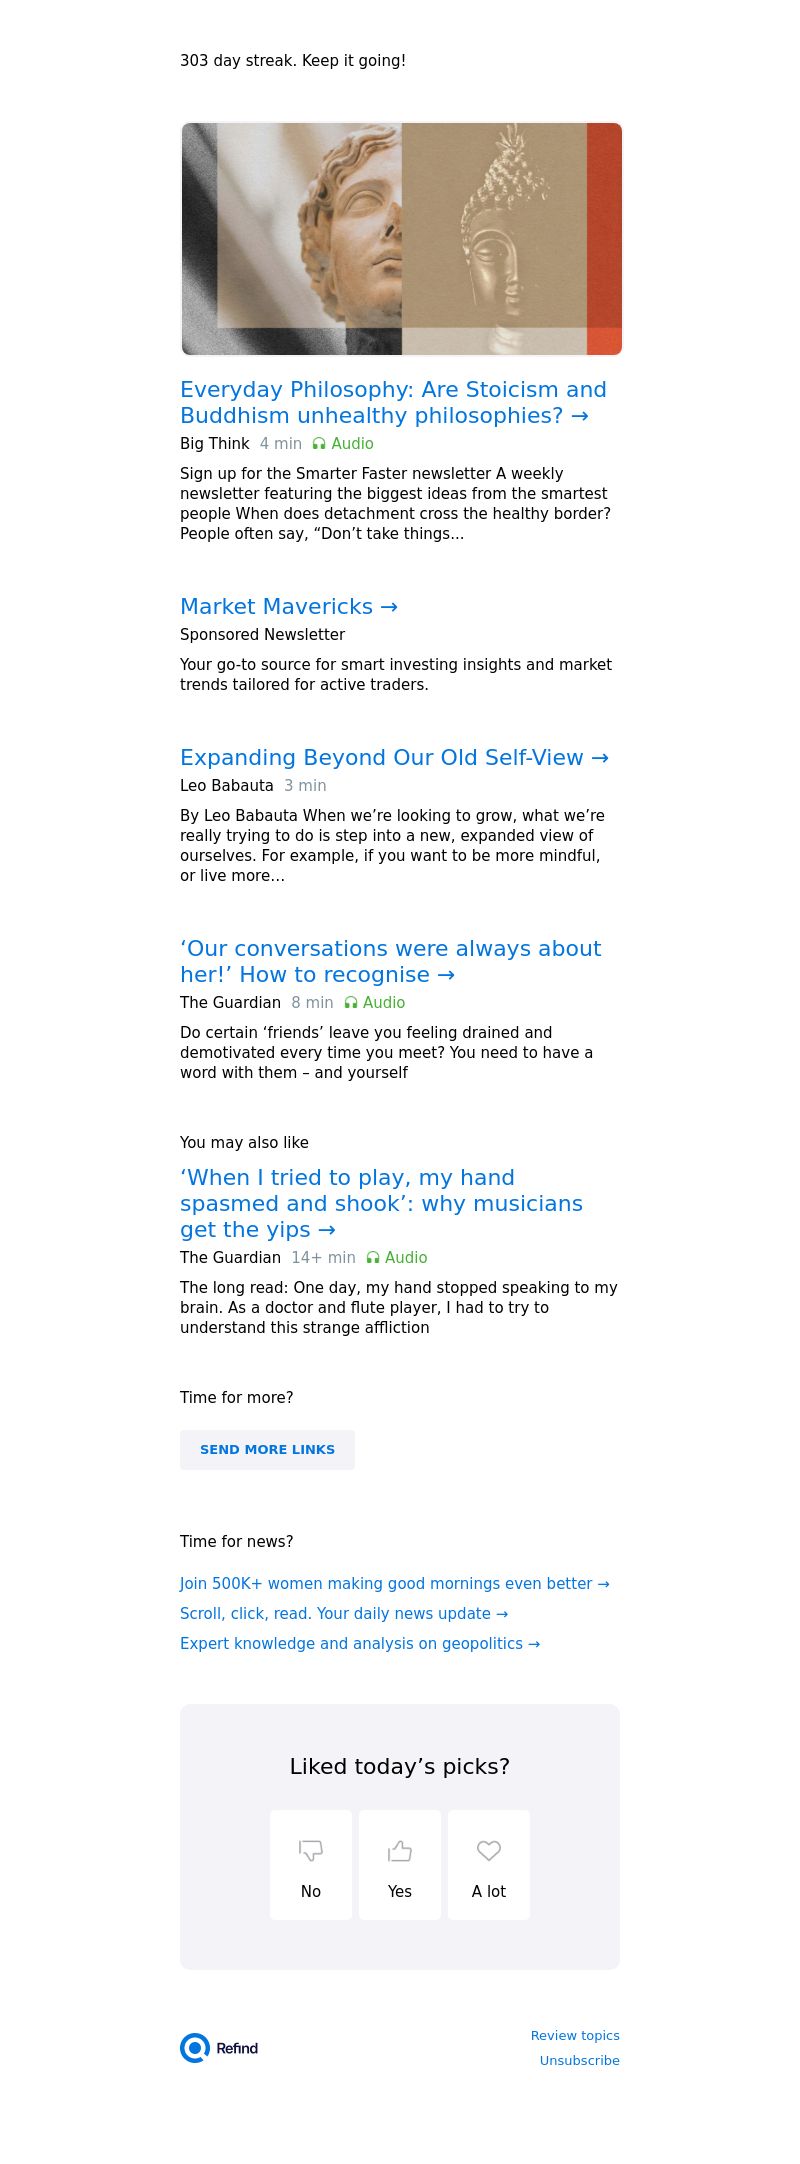This screenshot has height=2164, width=800.
Task: Open geopolitics expert knowledge link
Action: click(x=360, y=1644)
